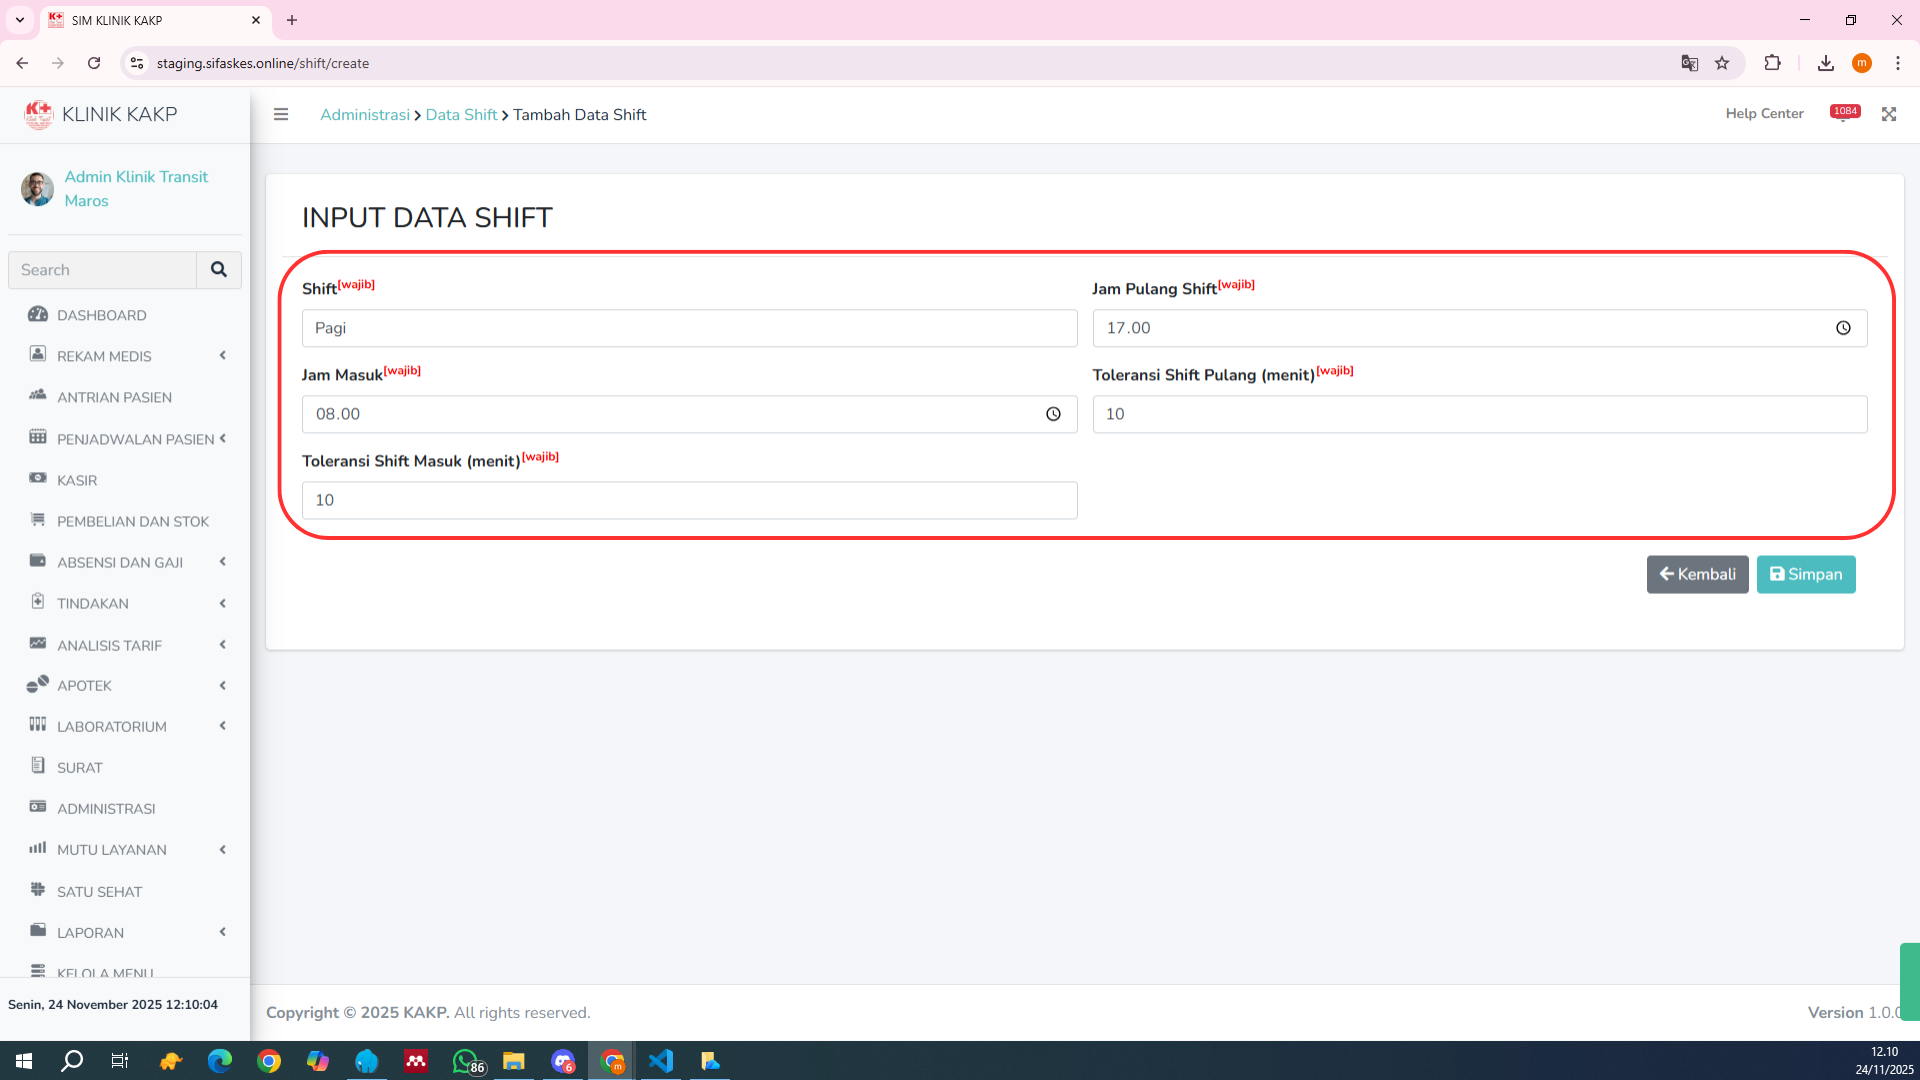The height and width of the screenshot is (1080, 1920).
Task: Open the Administrasi sidebar item
Action: coord(106,808)
